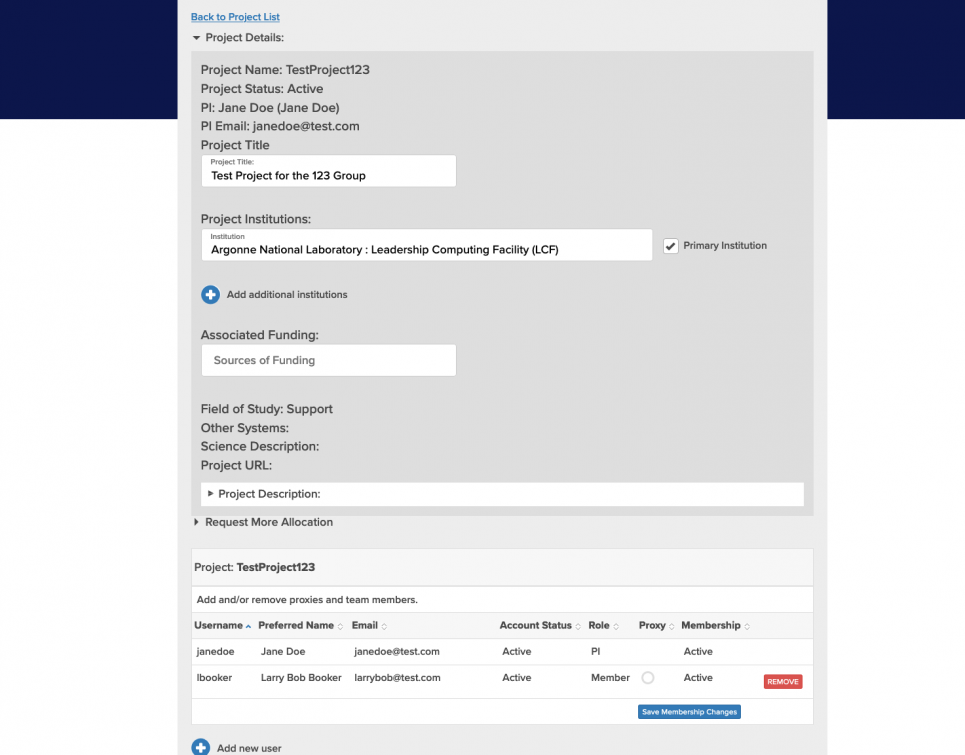The height and width of the screenshot is (755, 965).
Task: Click the Institution field showing Argonne National Laboratory
Action: (426, 249)
